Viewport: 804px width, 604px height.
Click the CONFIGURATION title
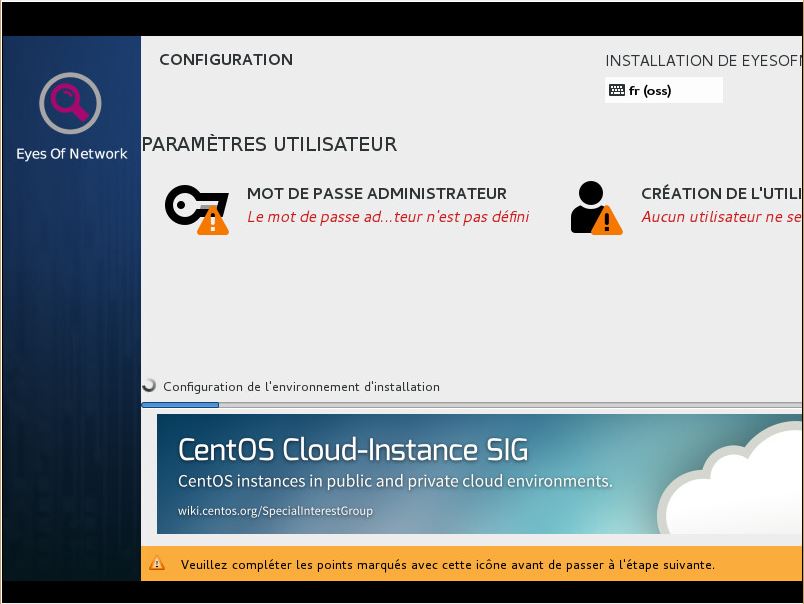pyautogui.click(x=226, y=59)
